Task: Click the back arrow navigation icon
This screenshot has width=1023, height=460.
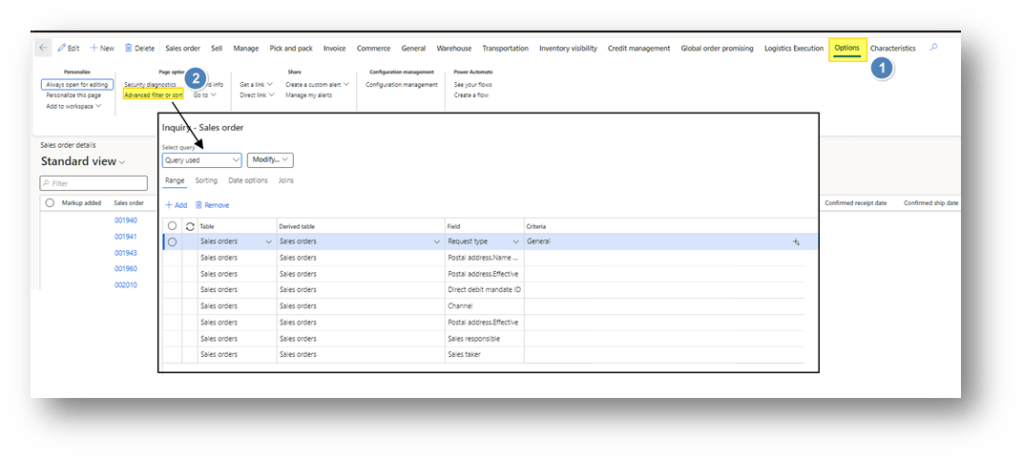Action: coord(43,48)
